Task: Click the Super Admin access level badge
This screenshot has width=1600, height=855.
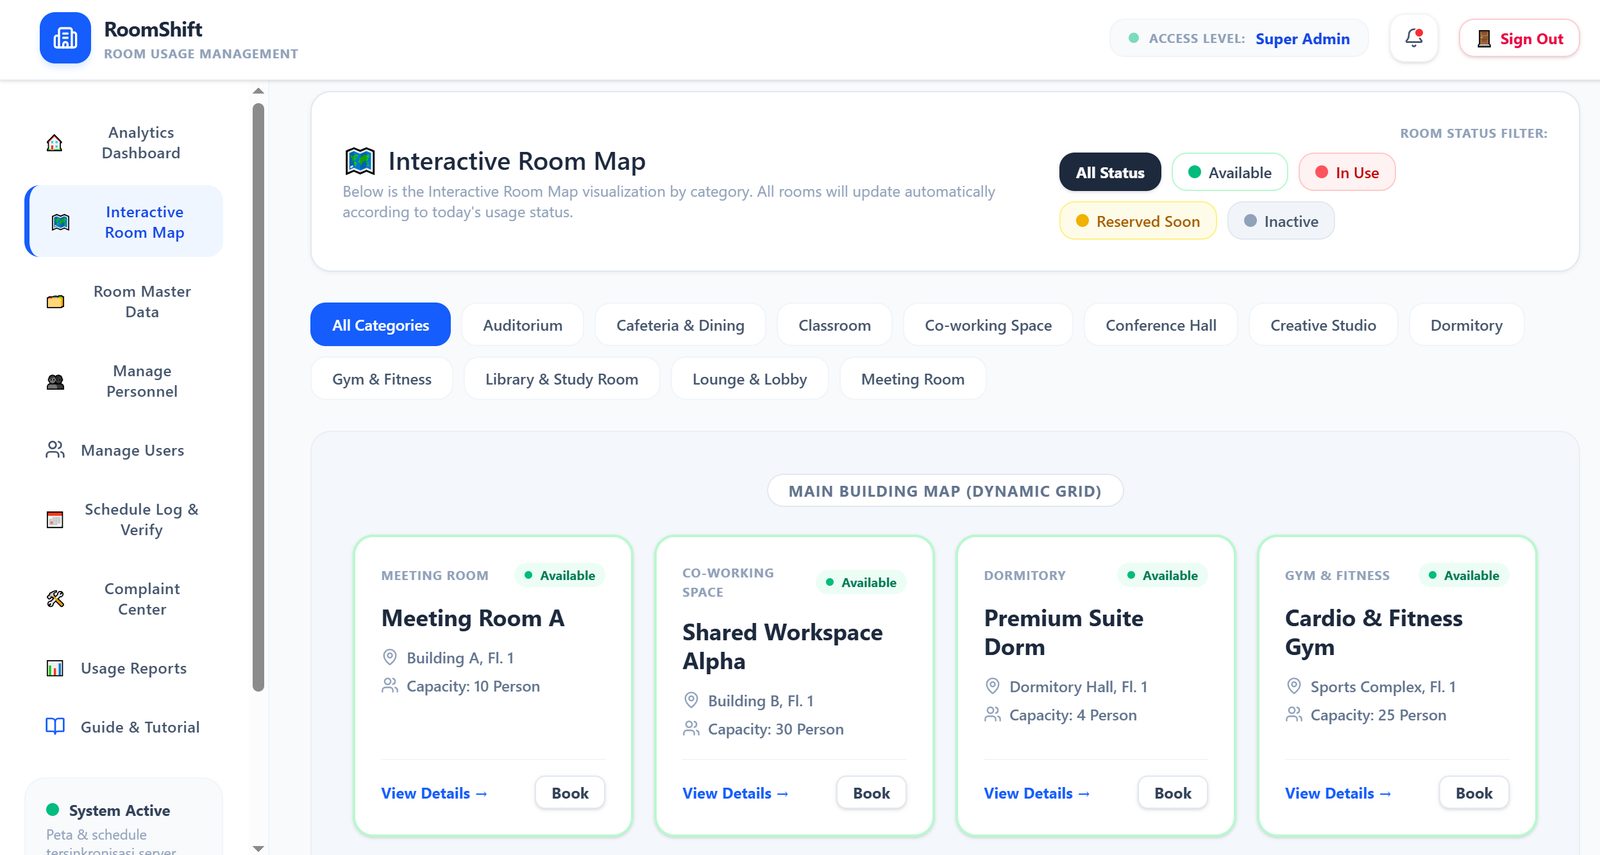Action: [x=1239, y=38]
